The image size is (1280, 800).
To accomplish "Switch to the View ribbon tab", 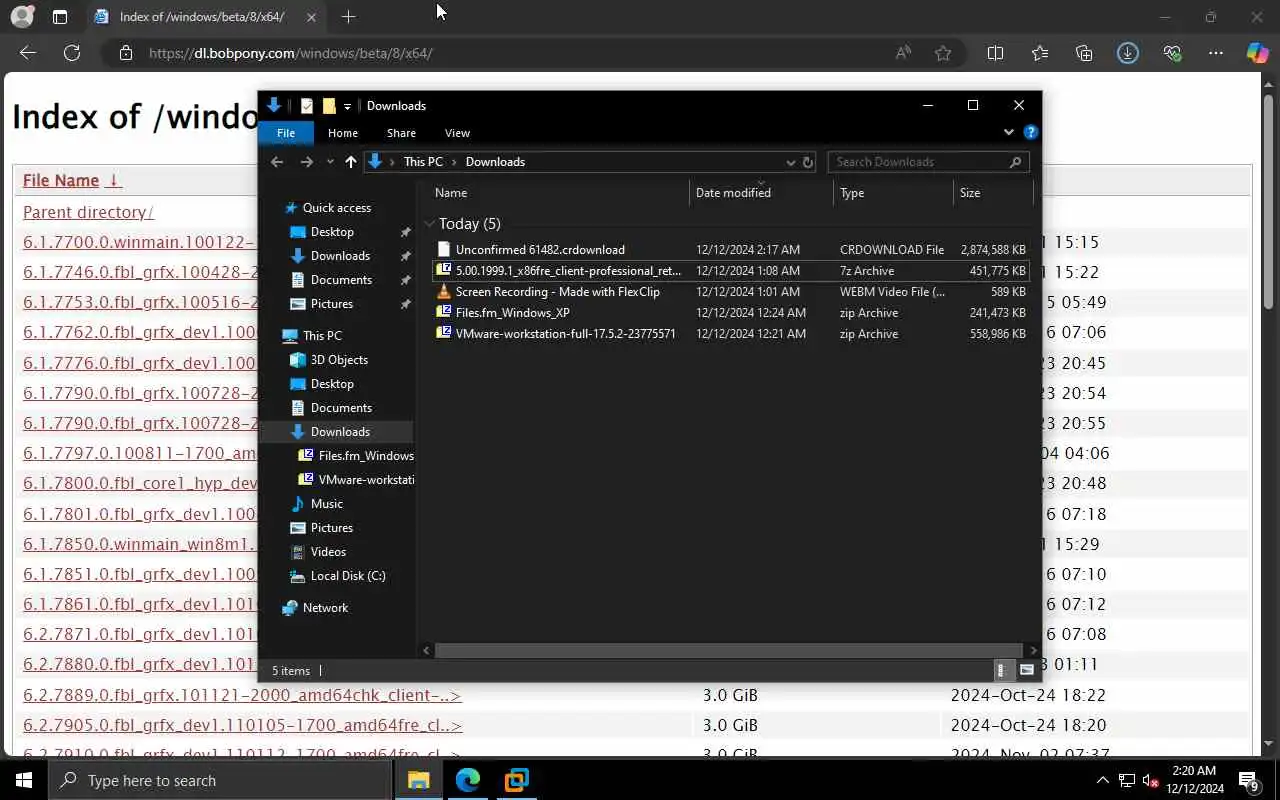I will [457, 133].
